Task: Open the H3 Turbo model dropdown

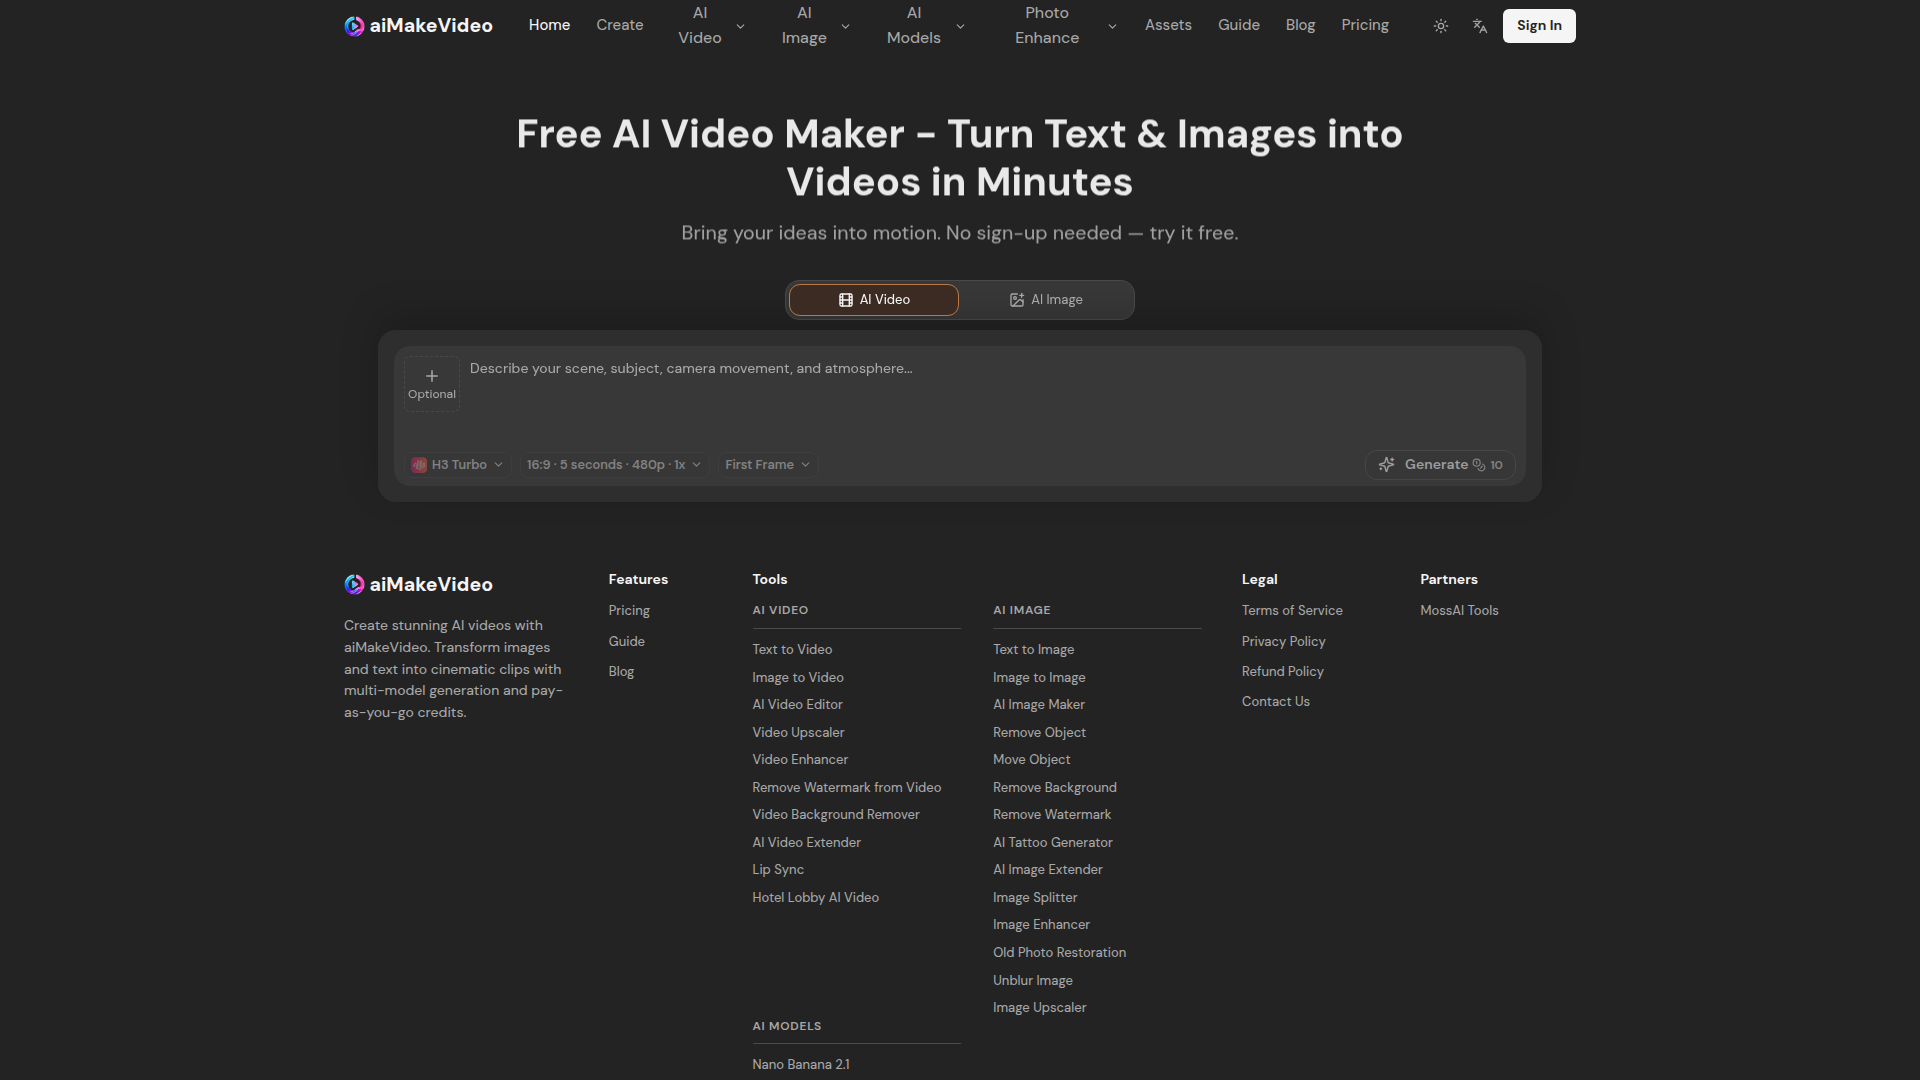Action: pyautogui.click(x=457, y=465)
